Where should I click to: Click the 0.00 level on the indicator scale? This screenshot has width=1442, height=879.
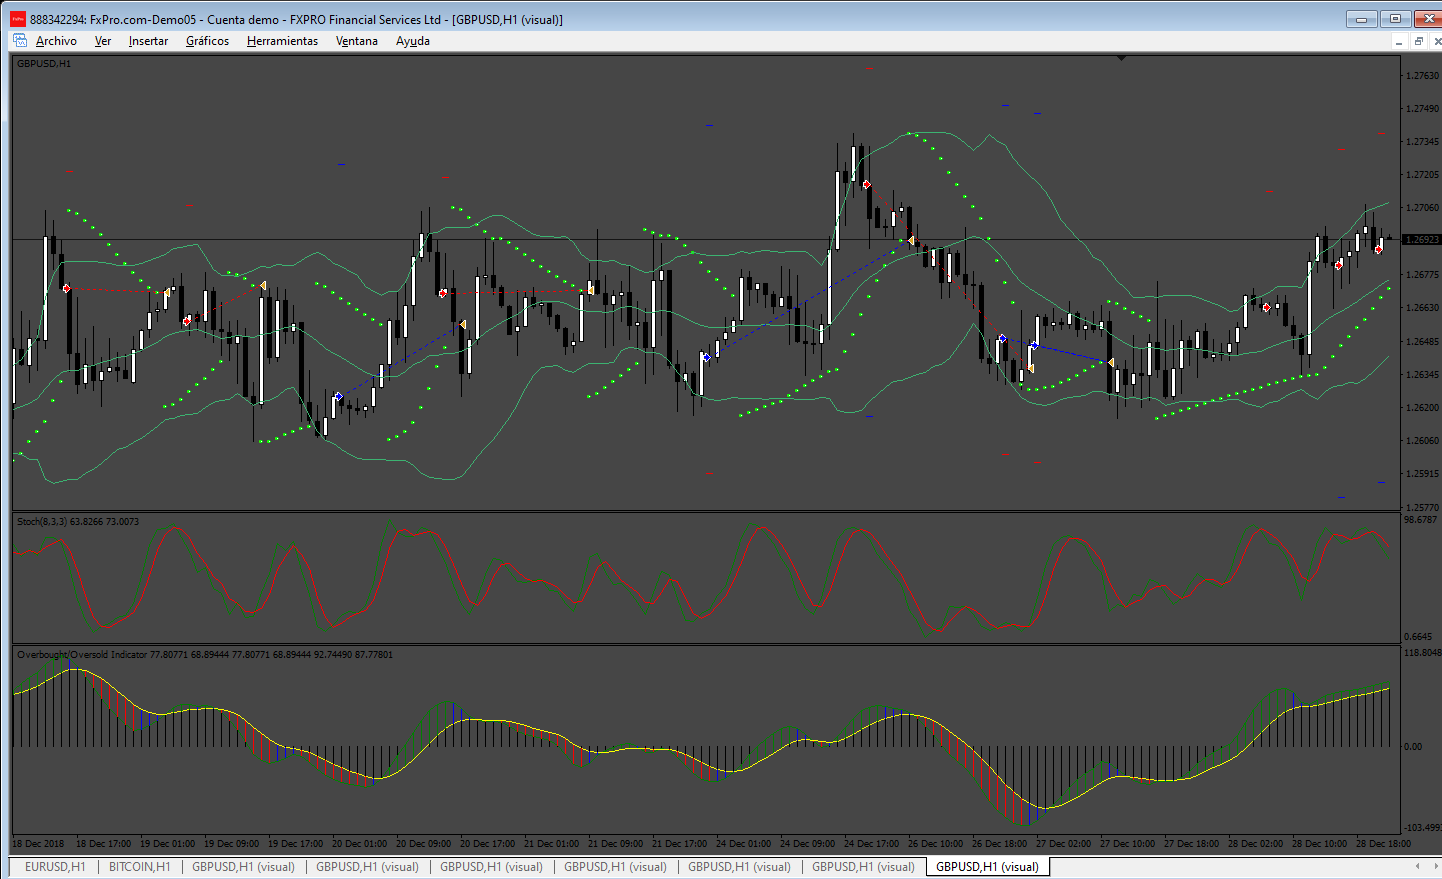pyautogui.click(x=1413, y=746)
